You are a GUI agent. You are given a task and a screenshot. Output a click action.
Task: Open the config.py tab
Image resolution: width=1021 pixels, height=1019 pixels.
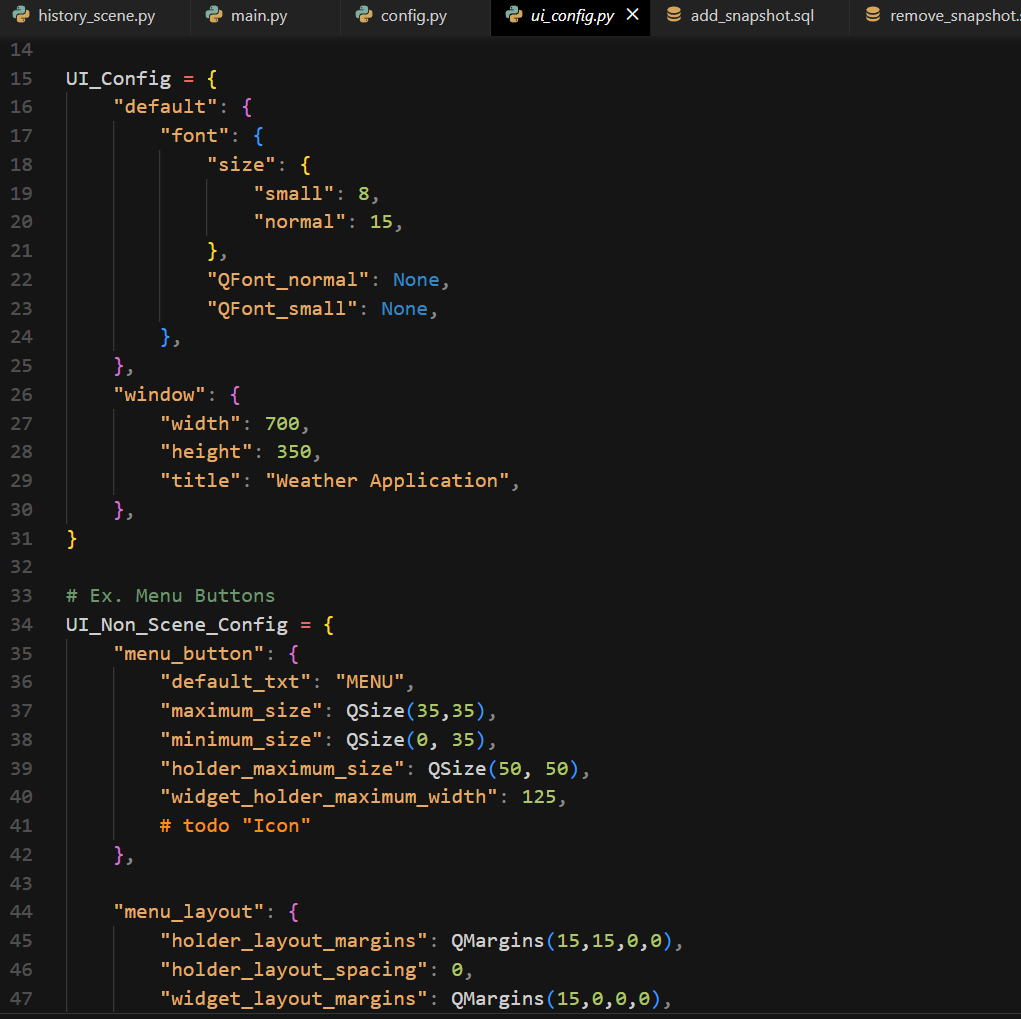[413, 17]
